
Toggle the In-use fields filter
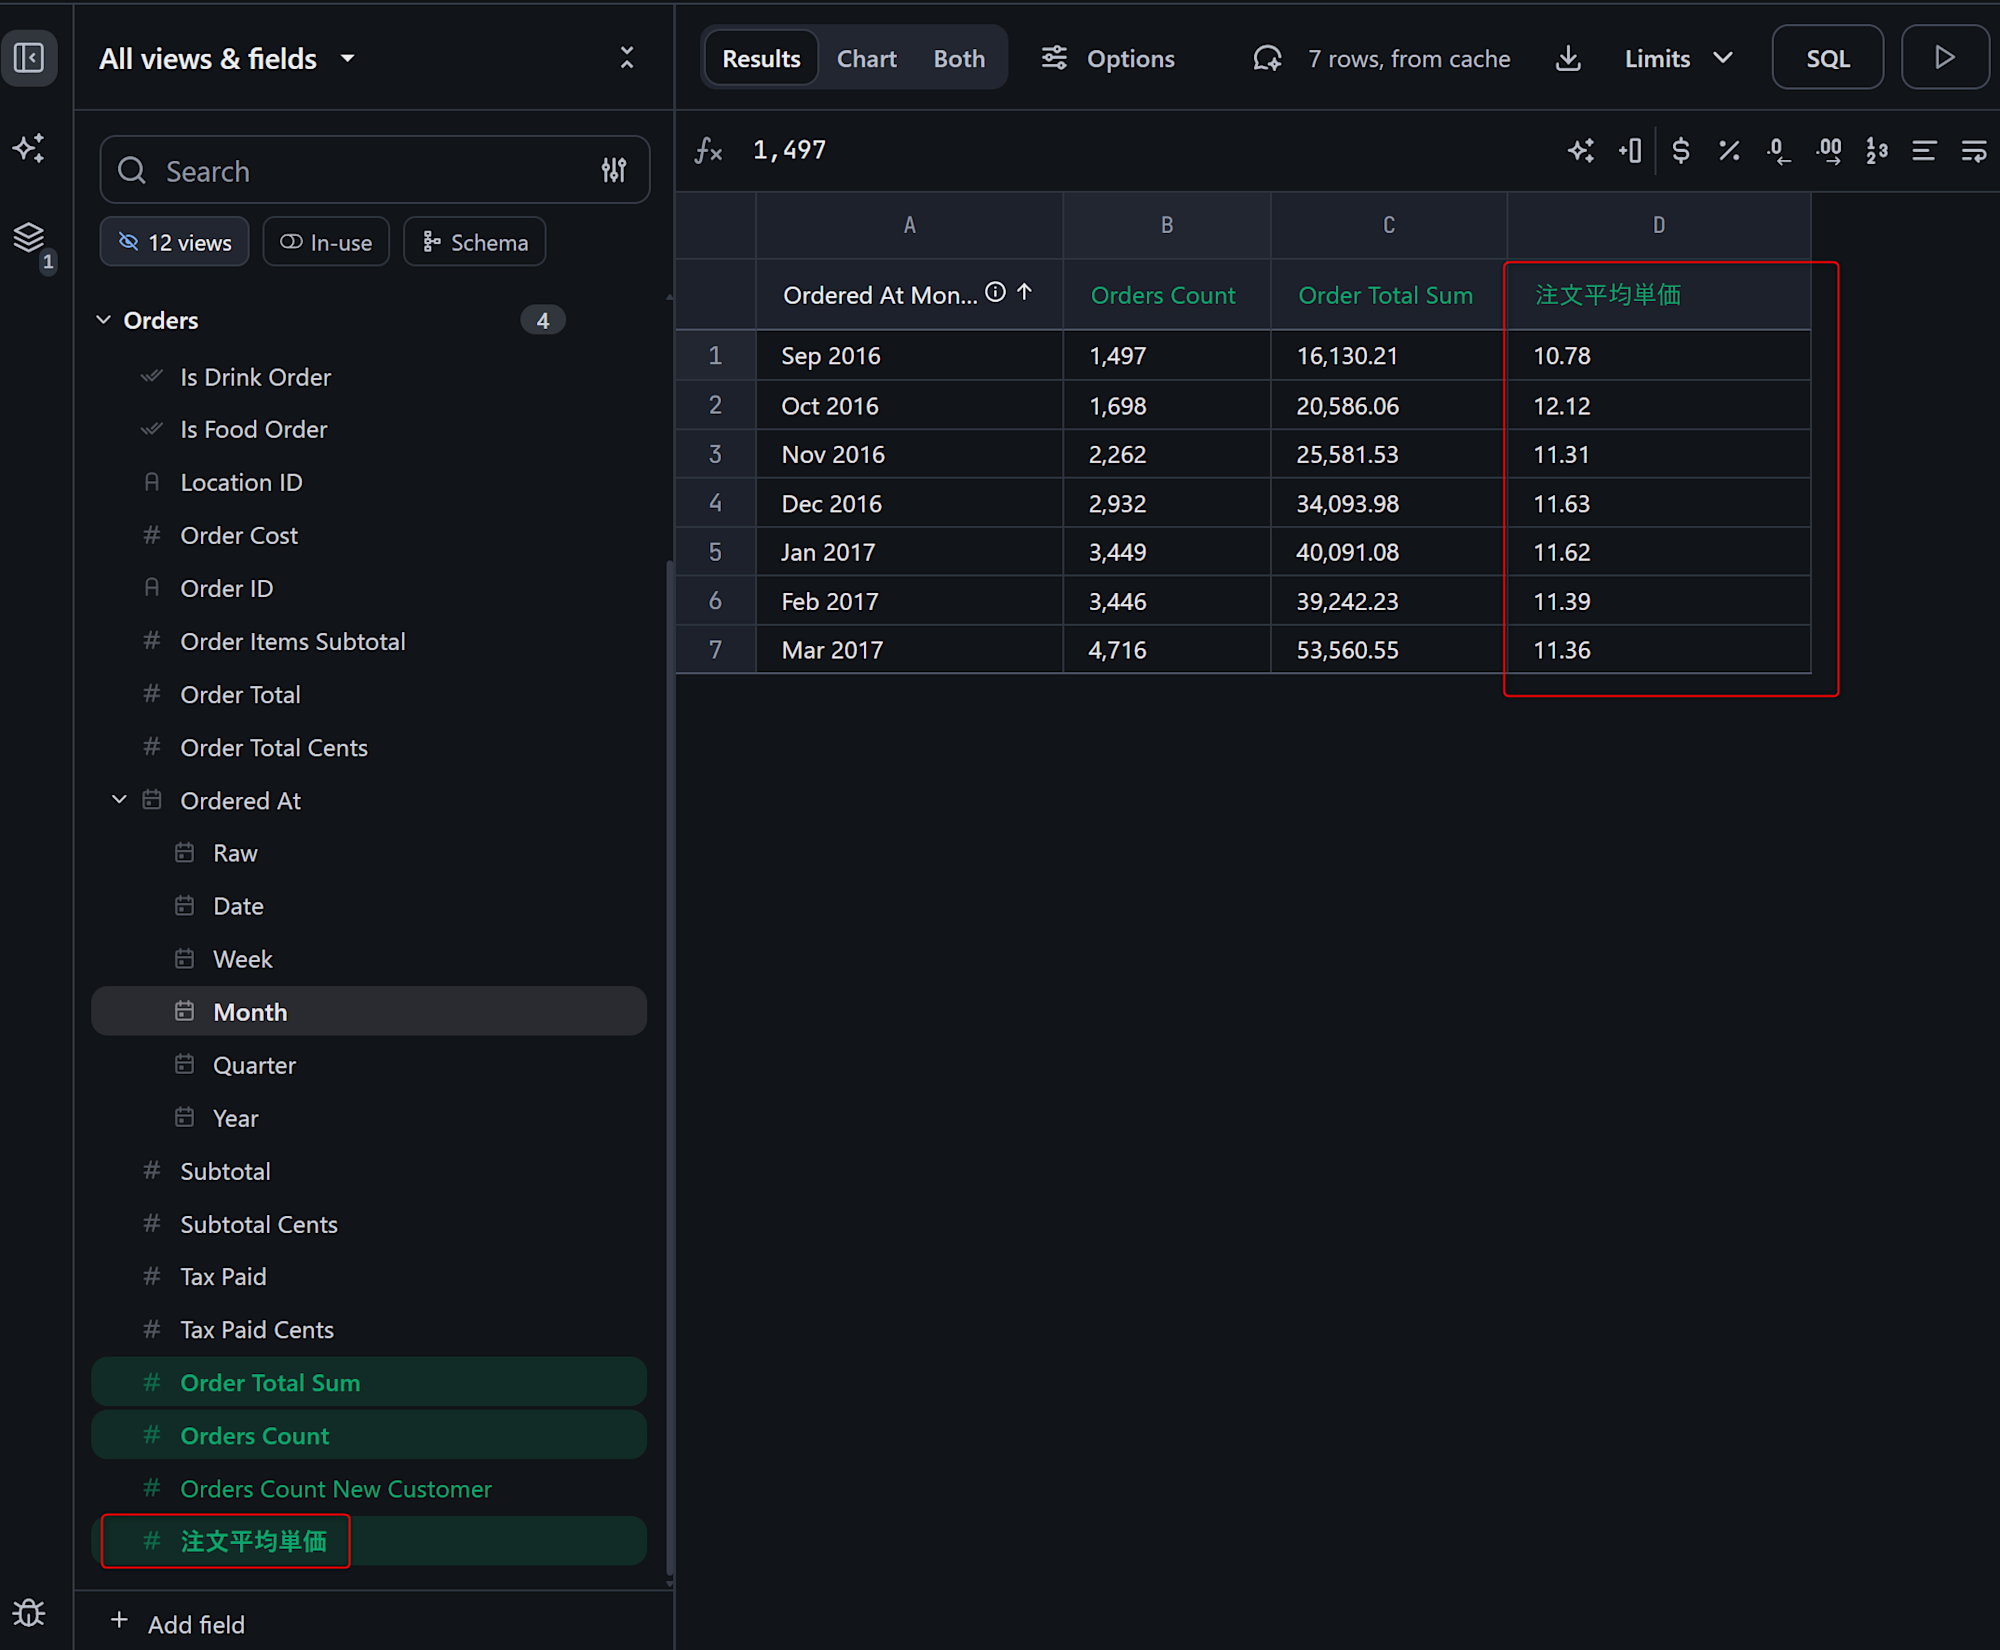[326, 242]
